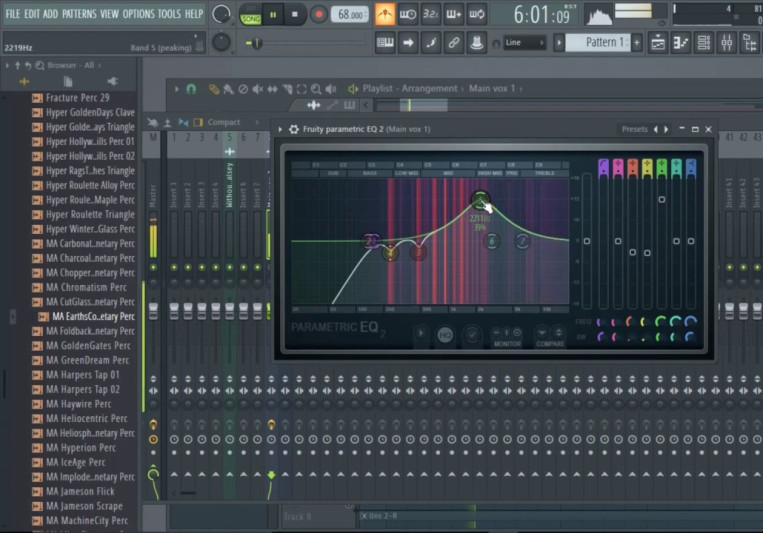Adjust the main volume knob

coord(221,15)
